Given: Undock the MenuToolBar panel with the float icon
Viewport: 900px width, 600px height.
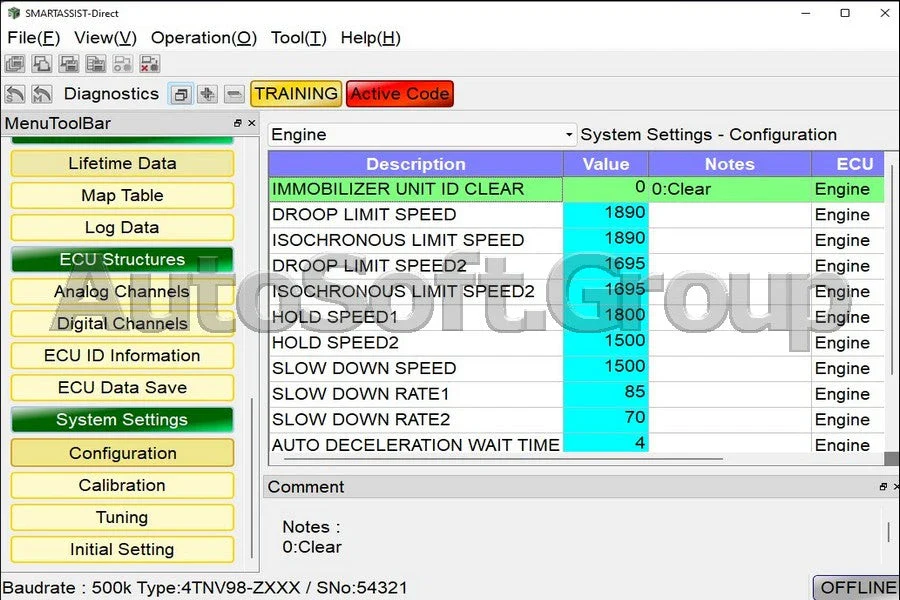Looking at the screenshot, I should [238, 123].
